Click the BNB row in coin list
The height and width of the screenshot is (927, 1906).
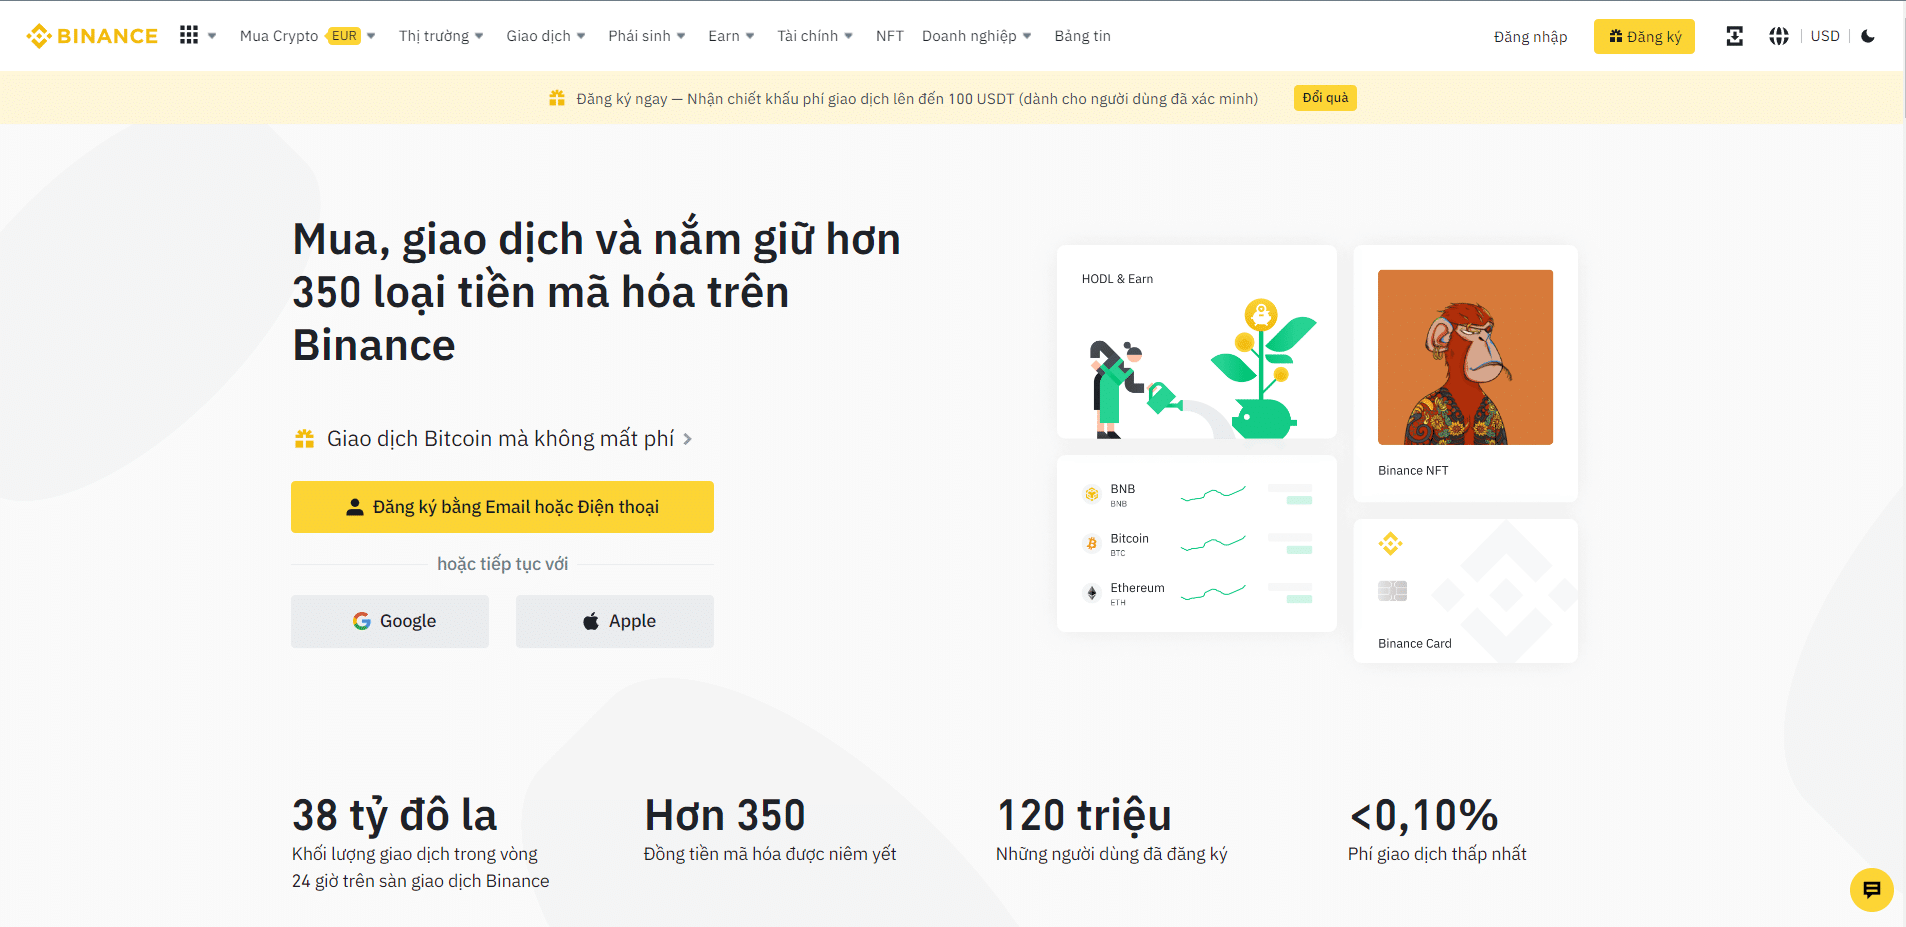click(x=1196, y=494)
